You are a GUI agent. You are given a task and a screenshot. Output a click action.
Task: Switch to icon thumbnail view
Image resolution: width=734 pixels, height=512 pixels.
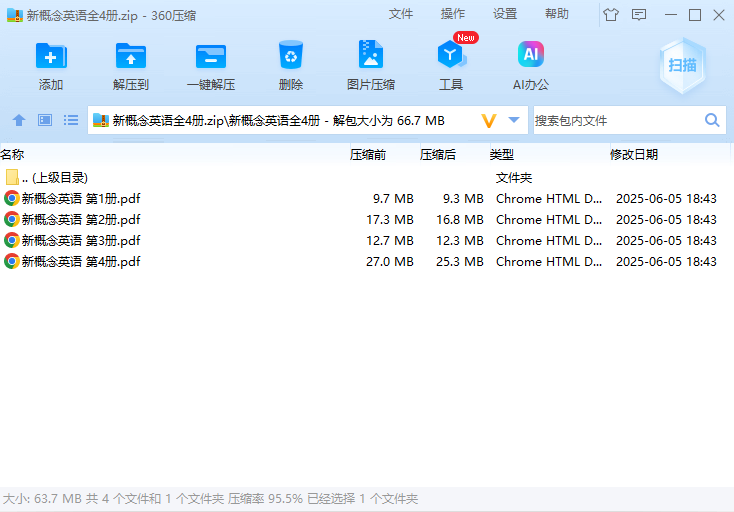click(45, 120)
